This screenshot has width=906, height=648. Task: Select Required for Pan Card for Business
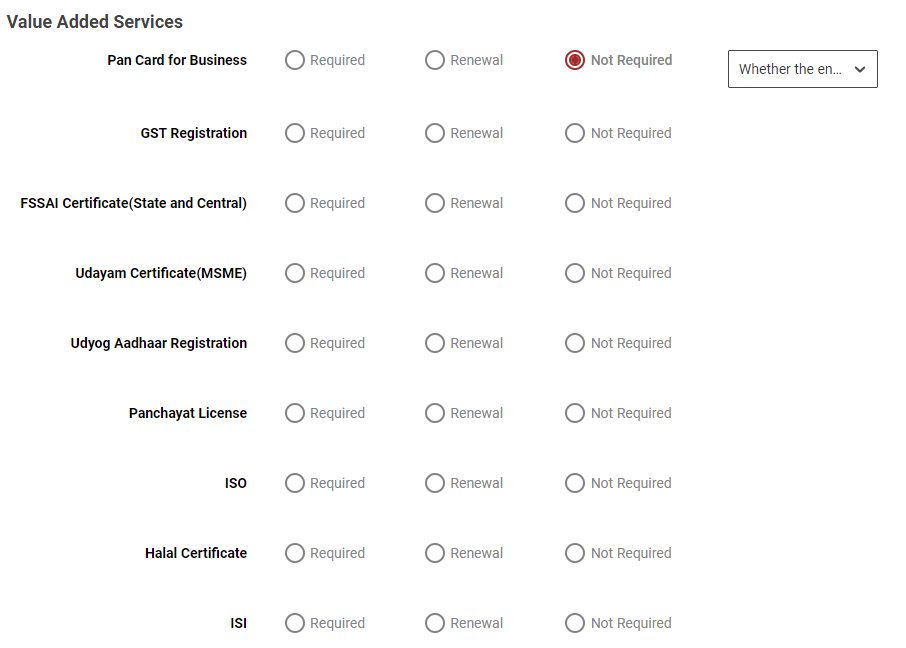(295, 60)
